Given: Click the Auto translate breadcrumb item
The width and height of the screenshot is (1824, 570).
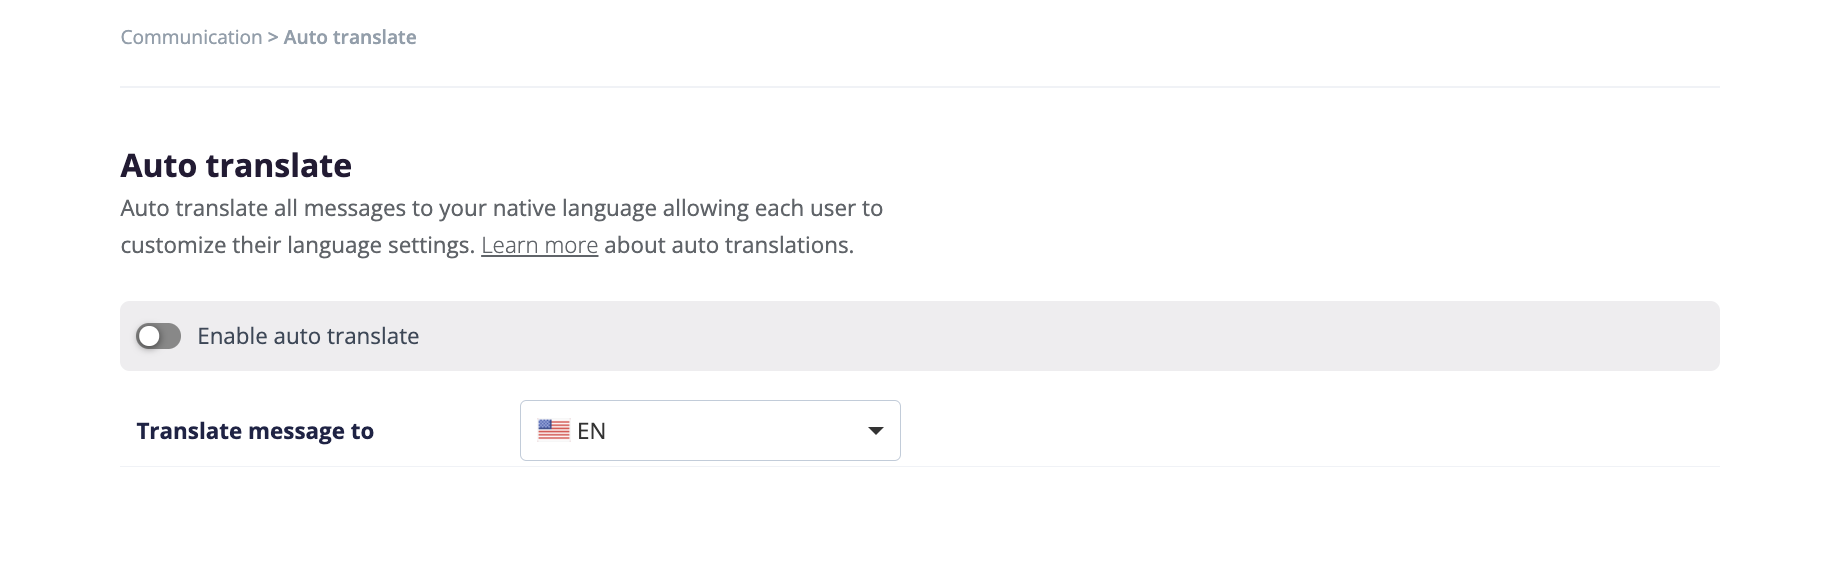Looking at the screenshot, I should click(x=350, y=37).
